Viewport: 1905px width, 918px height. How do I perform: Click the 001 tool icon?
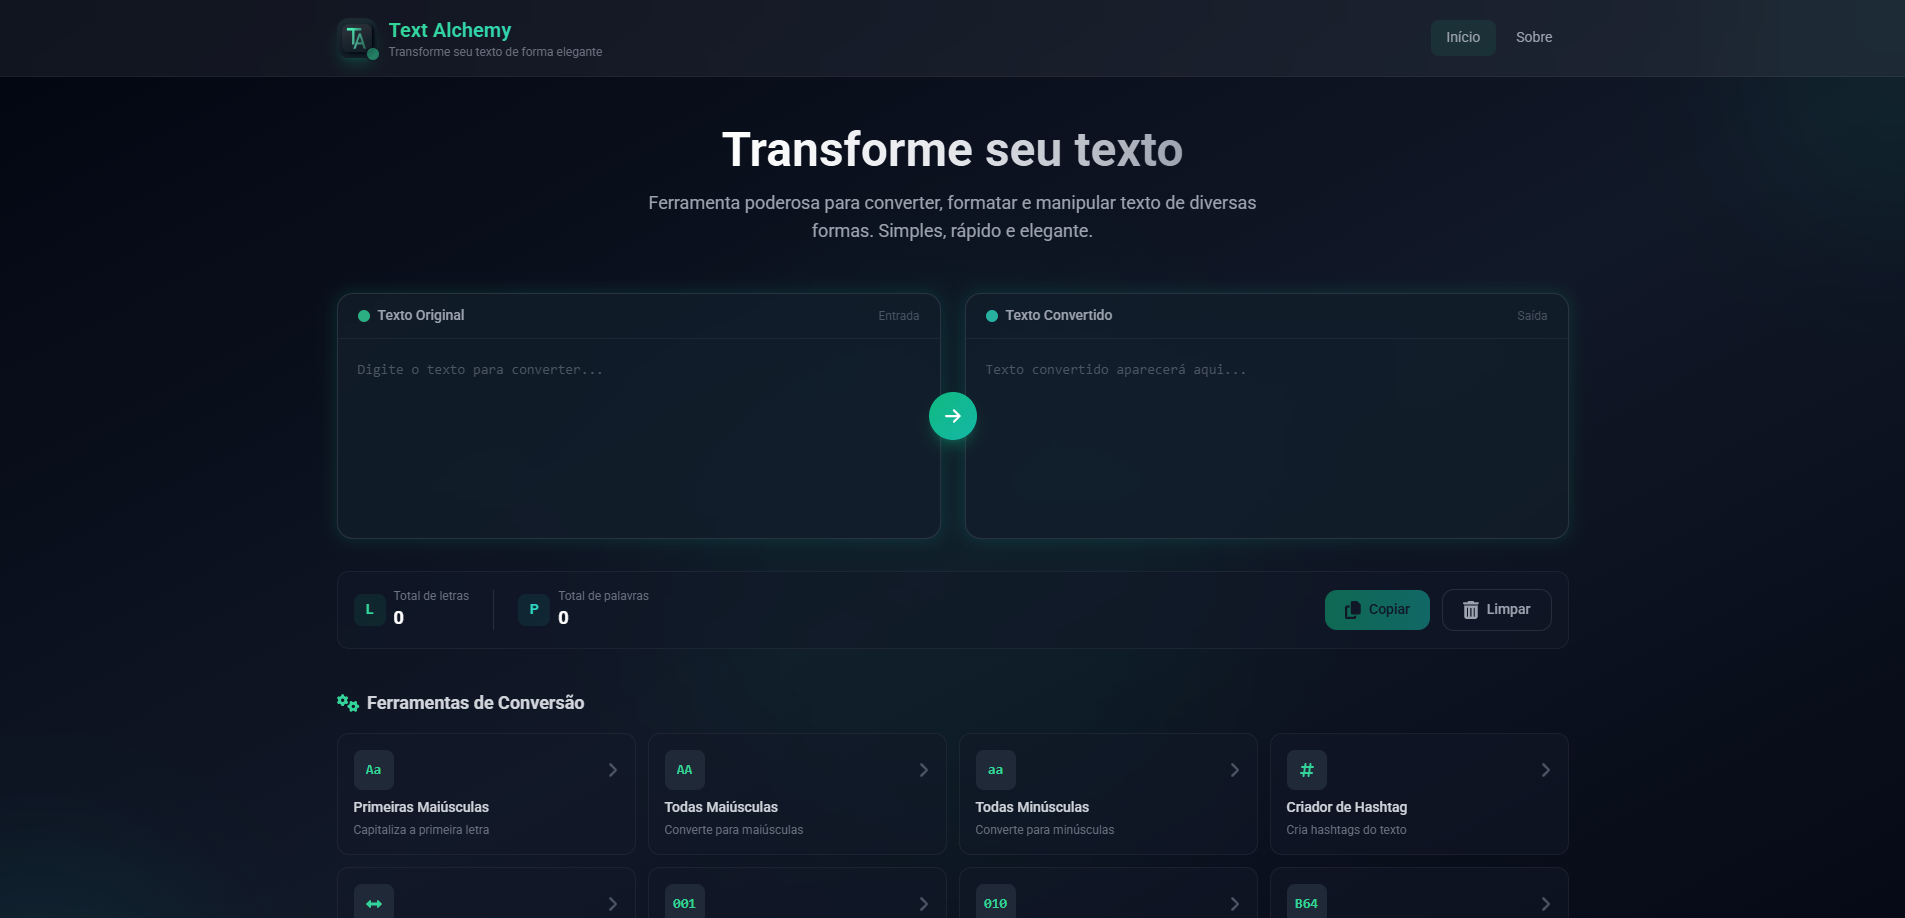(684, 903)
